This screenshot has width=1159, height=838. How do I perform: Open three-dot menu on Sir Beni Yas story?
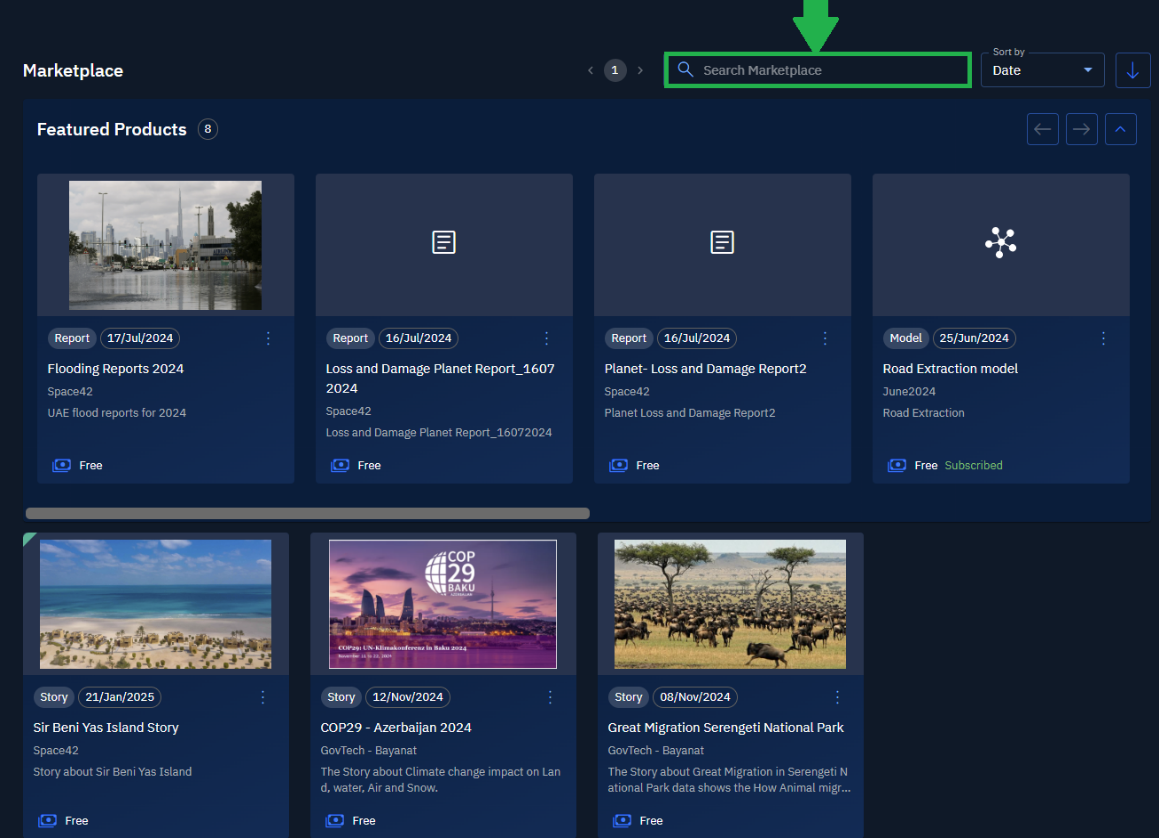tap(263, 697)
